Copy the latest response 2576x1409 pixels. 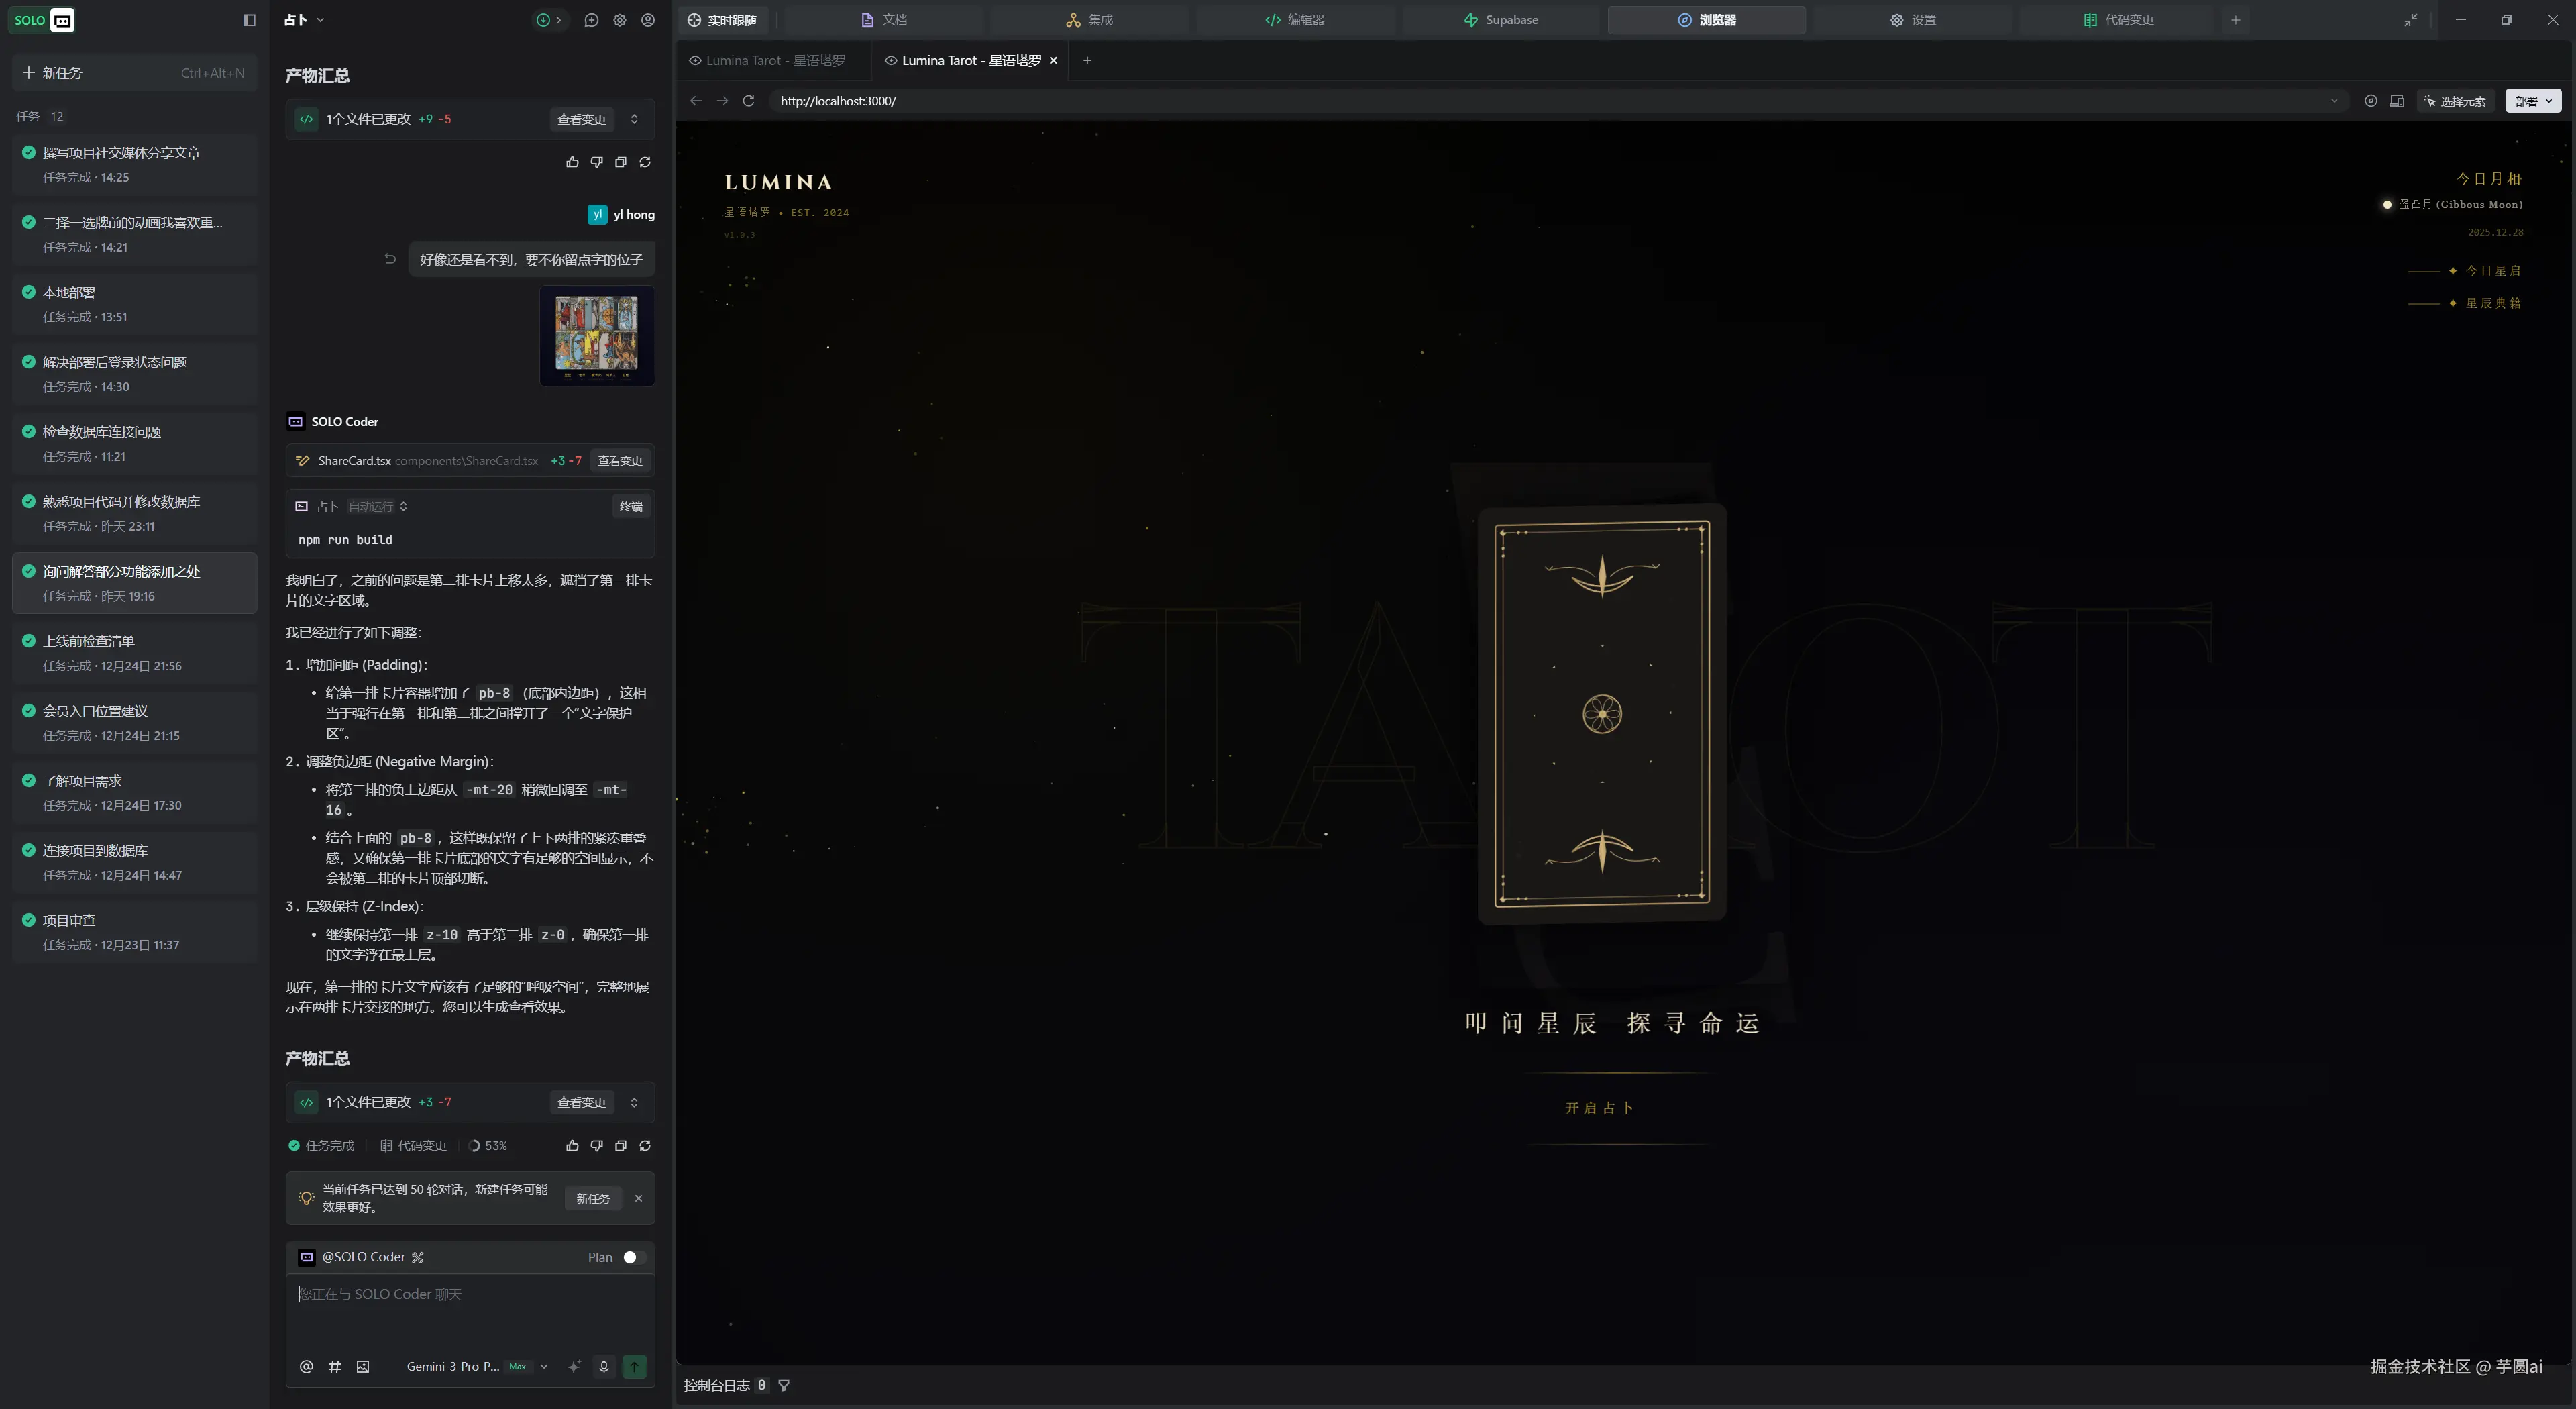[620, 1146]
